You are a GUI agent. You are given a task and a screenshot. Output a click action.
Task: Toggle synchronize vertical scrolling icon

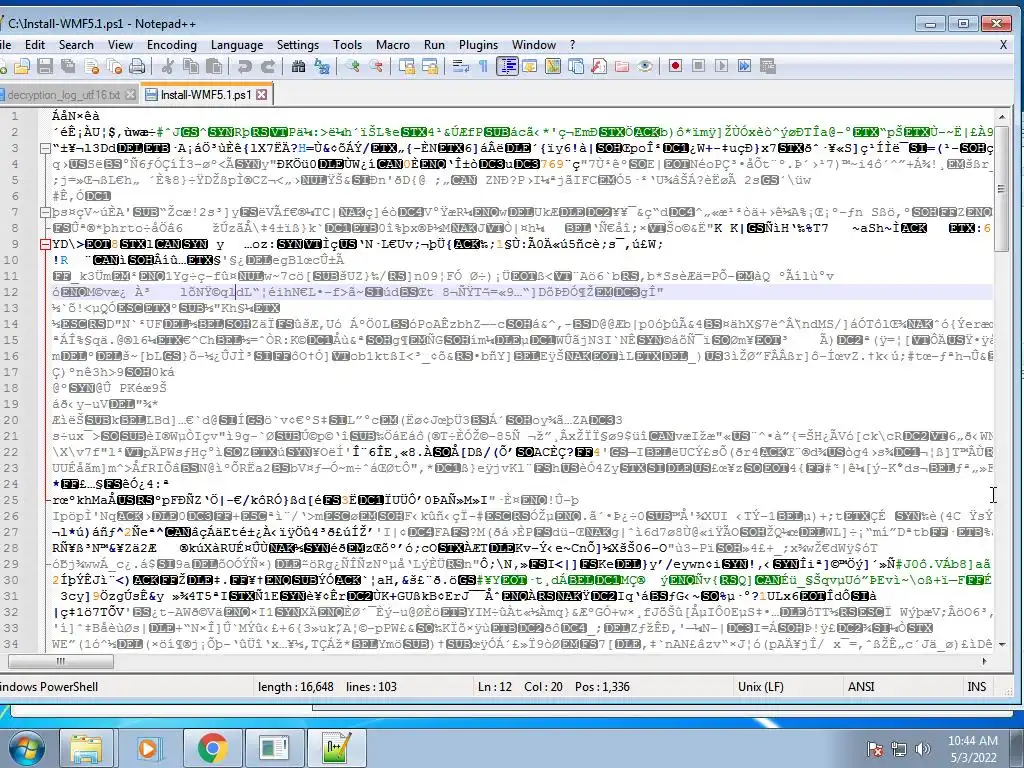(x=407, y=66)
